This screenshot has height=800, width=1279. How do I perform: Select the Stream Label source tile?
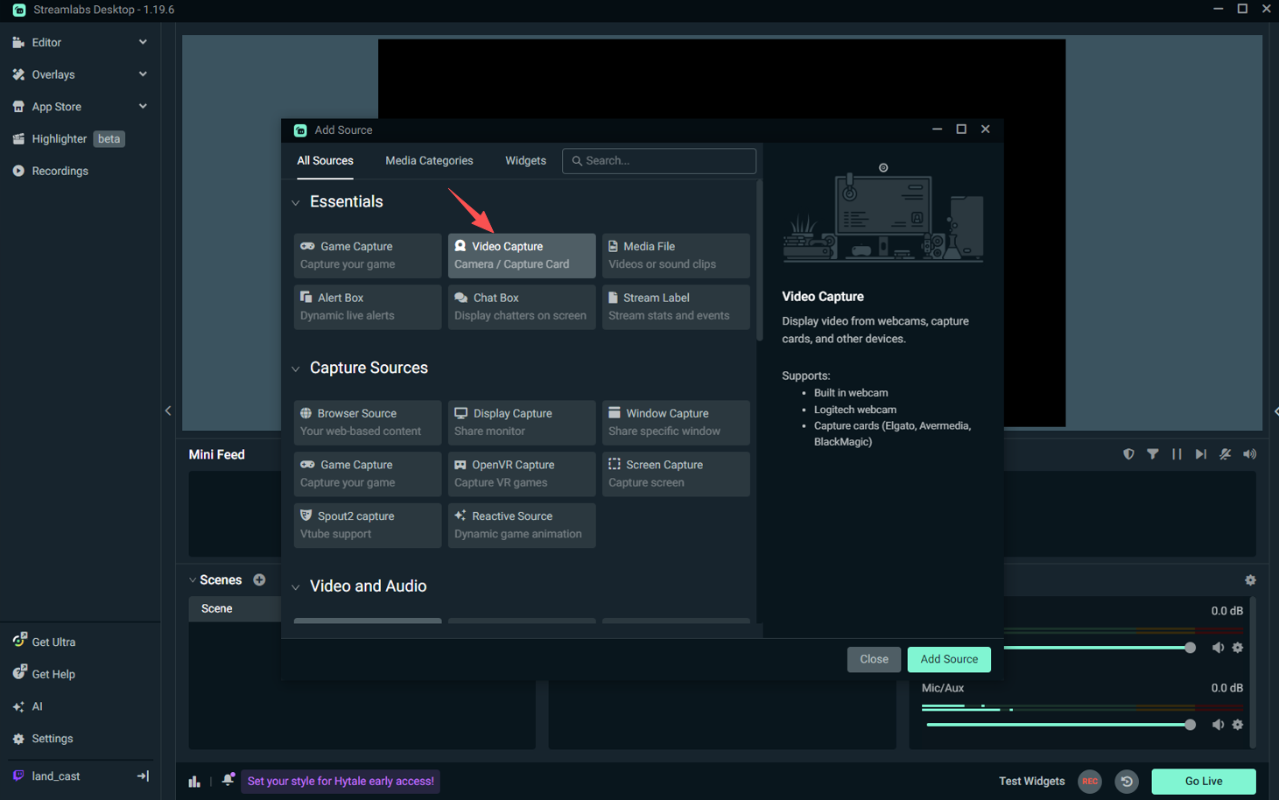pyautogui.click(x=676, y=307)
